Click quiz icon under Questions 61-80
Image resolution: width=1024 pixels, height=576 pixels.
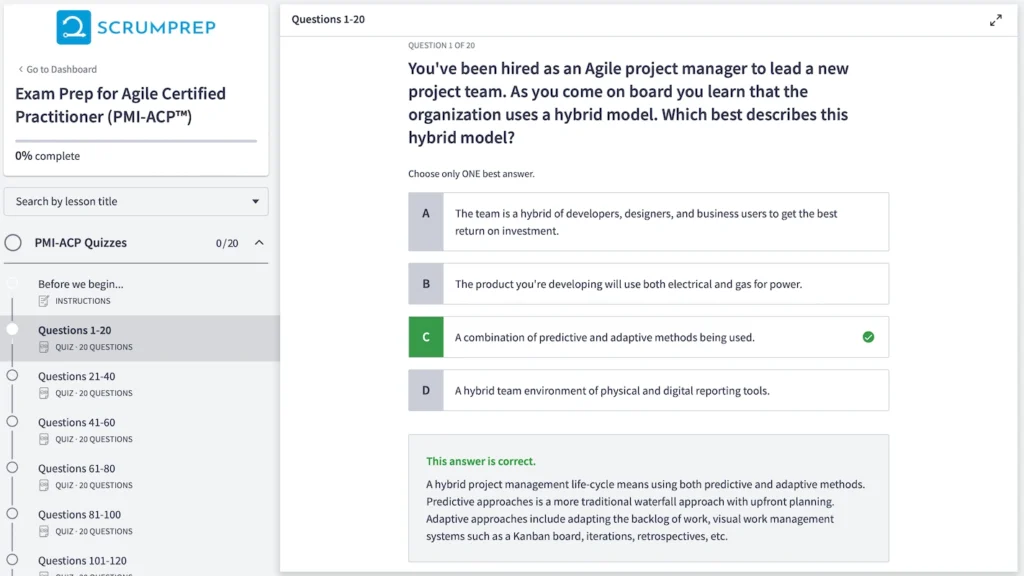tap(44, 485)
